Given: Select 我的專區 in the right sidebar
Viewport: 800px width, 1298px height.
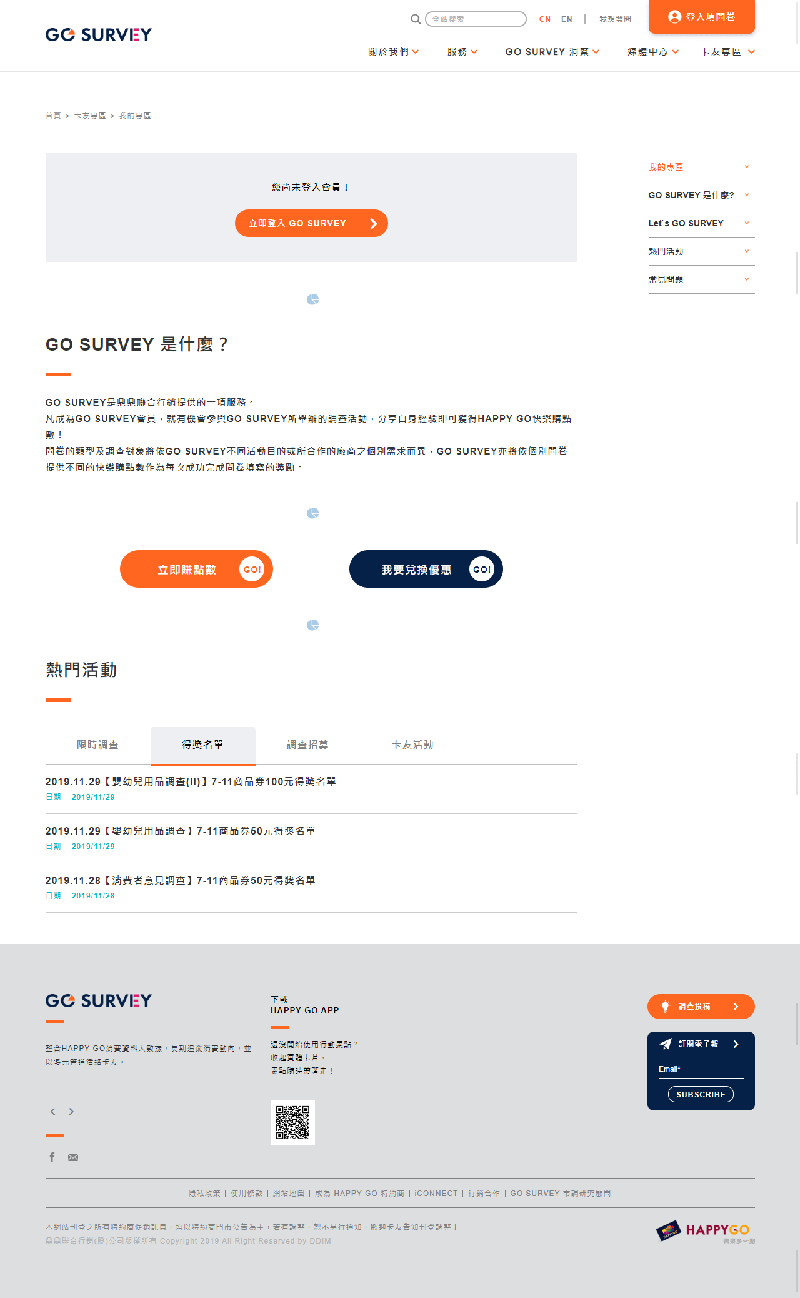Looking at the screenshot, I should coord(666,167).
